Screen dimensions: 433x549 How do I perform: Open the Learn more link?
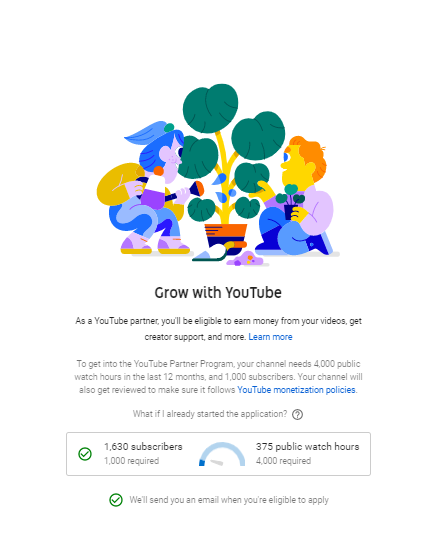coord(270,337)
